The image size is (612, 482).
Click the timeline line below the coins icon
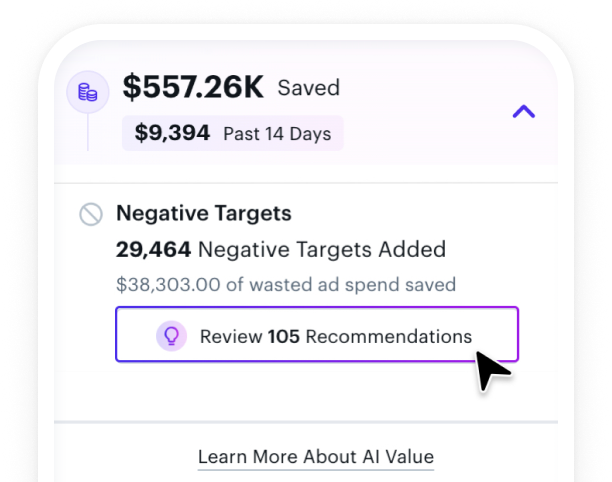(87, 130)
